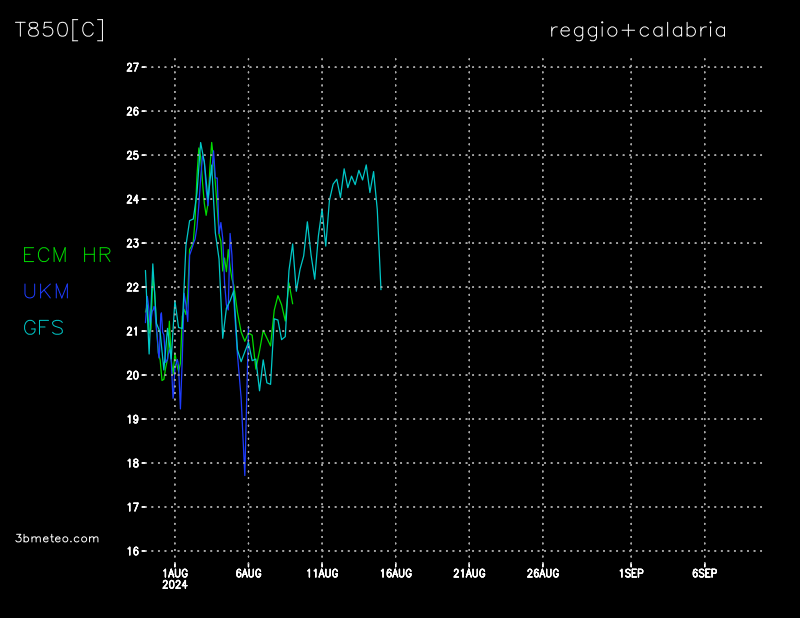Select the 16 value on temperature axis

(132, 551)
